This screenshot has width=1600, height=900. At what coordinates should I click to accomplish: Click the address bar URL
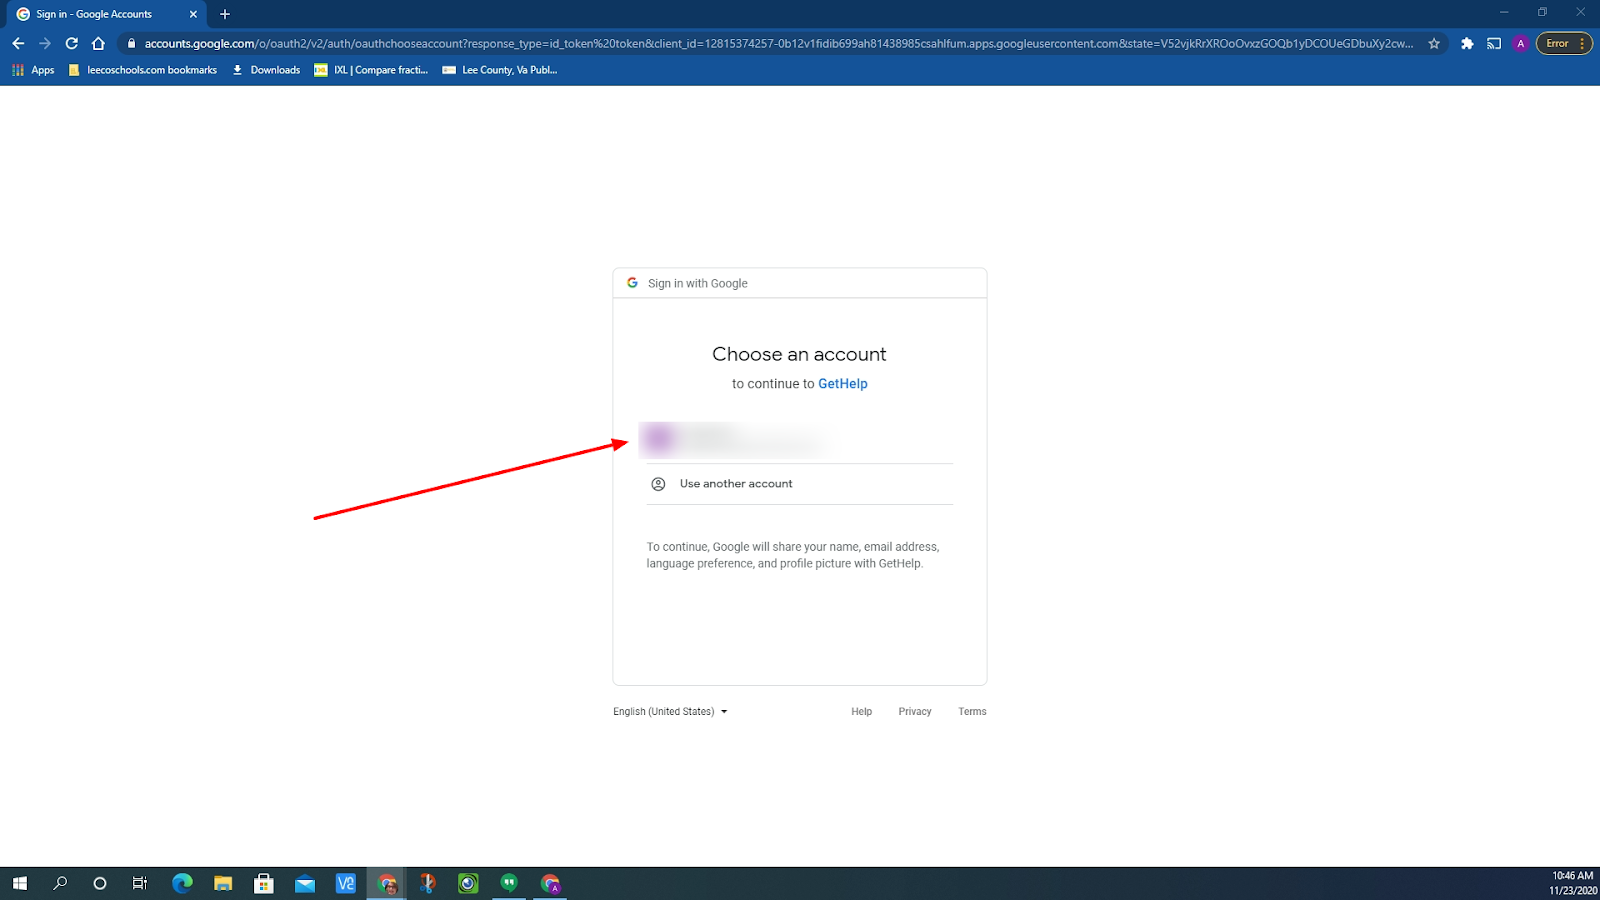778,43
